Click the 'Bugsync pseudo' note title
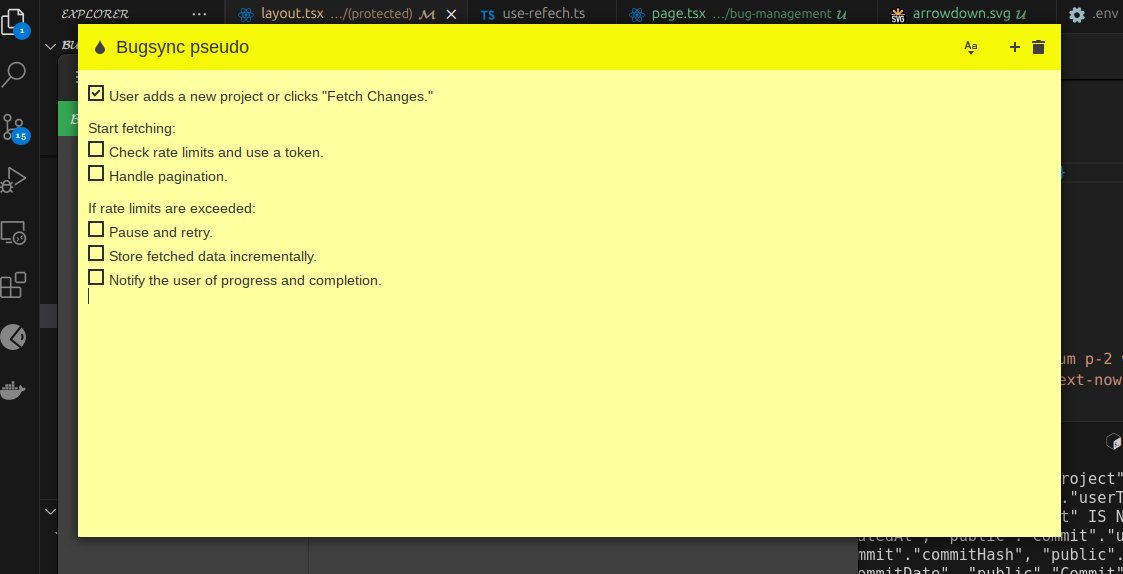The image size is (1123, 574). 183,47
